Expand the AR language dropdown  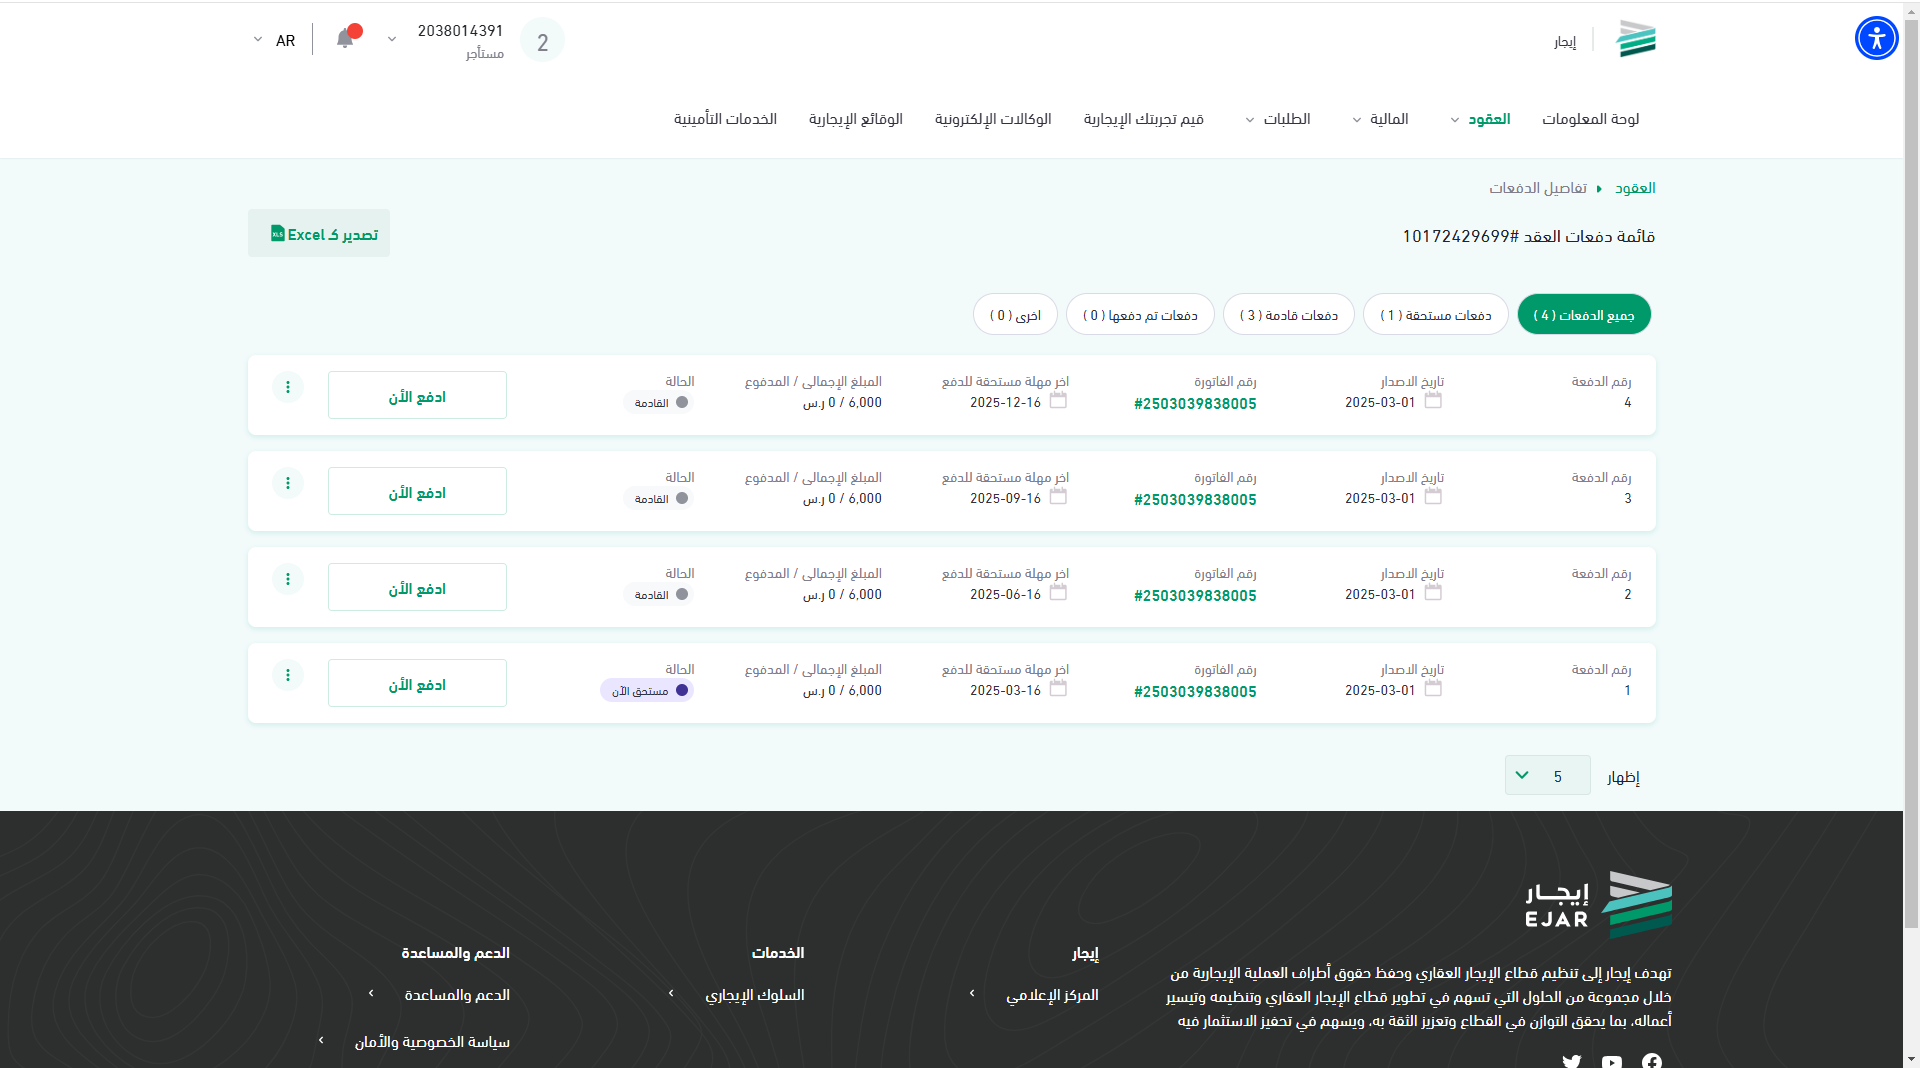(x=273, y=40)
